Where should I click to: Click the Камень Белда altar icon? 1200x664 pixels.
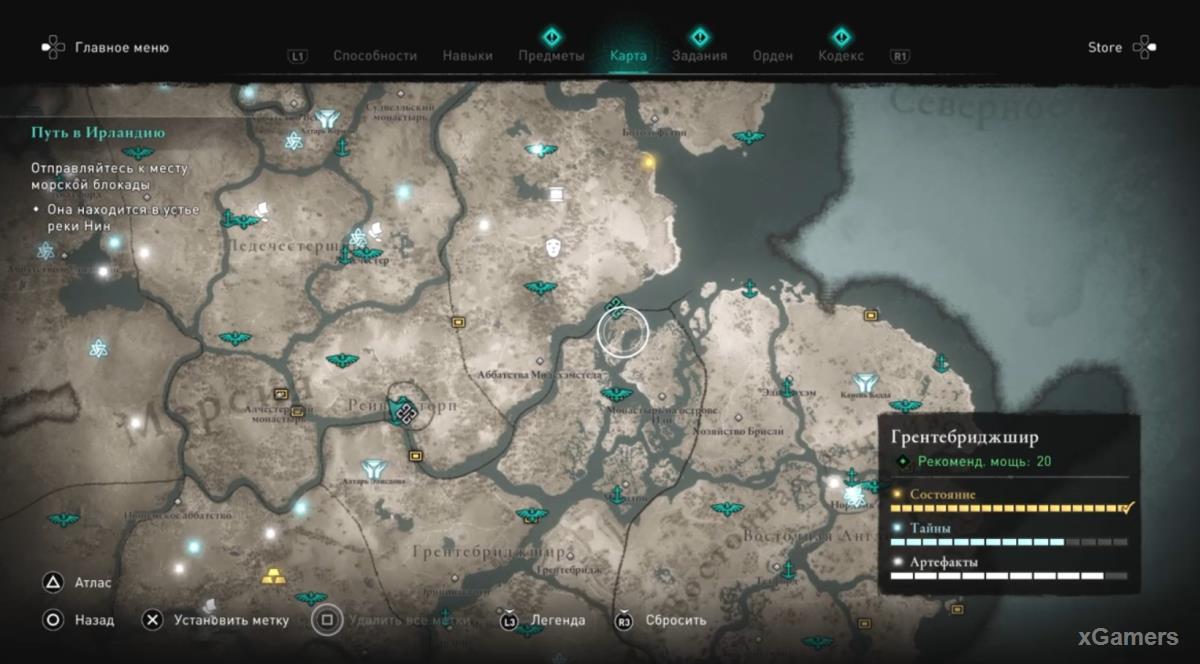coord(866,381)
